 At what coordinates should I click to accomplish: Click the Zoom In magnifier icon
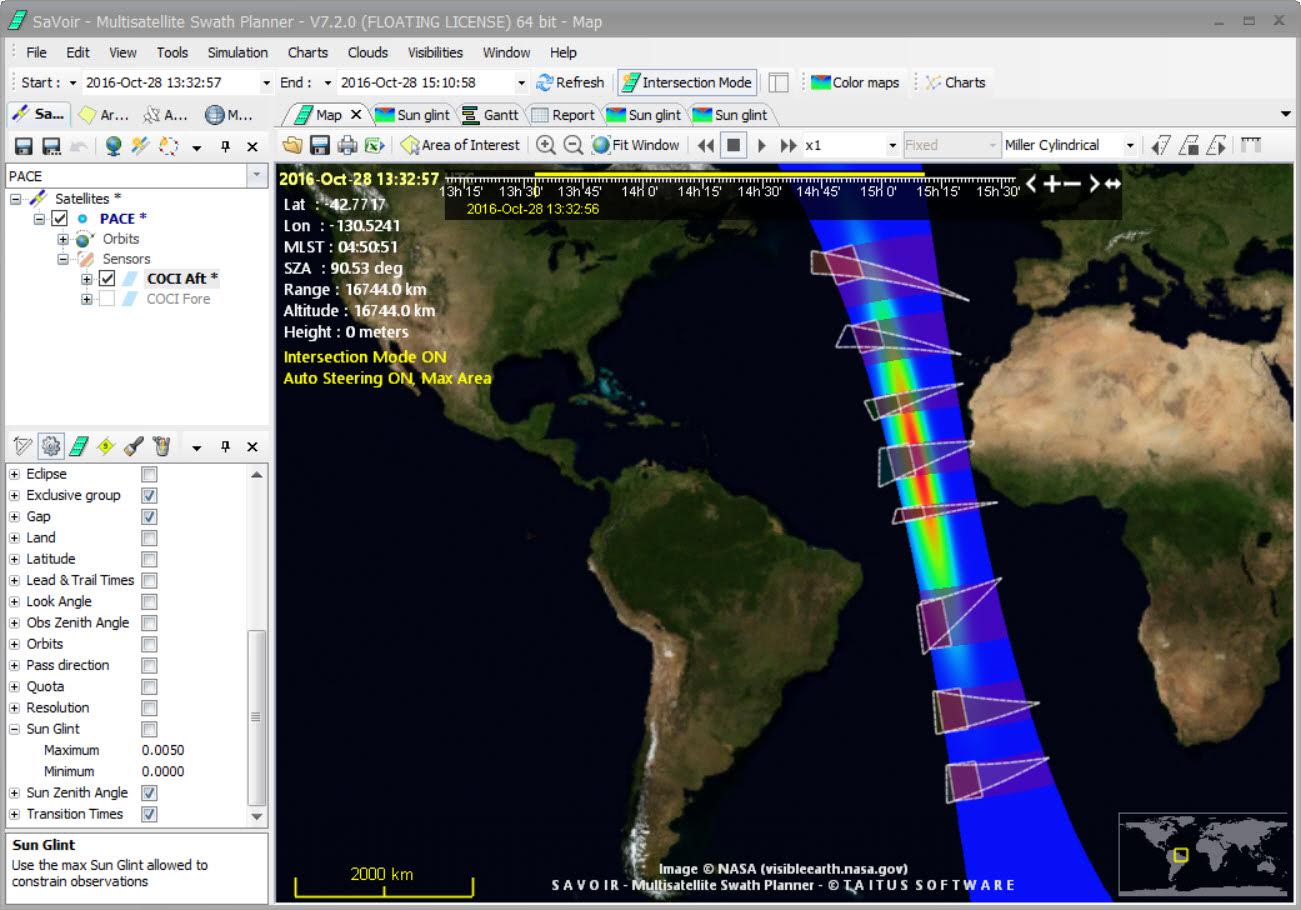(546, 145)
